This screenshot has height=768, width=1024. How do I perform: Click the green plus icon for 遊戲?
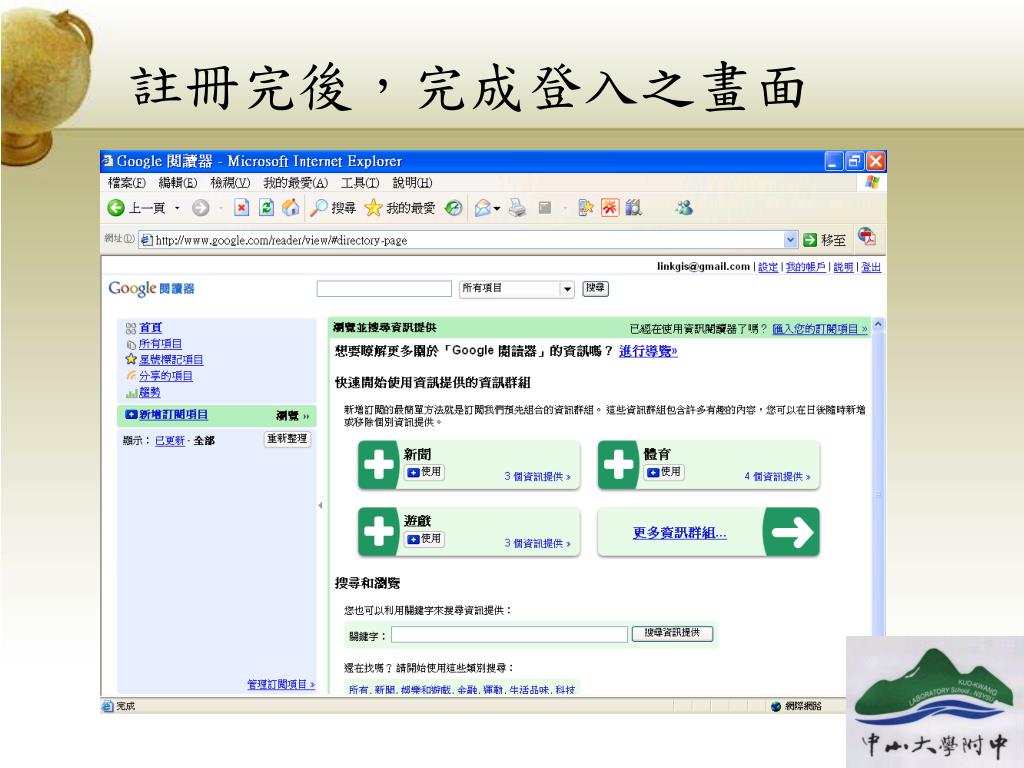pos(379,532)
